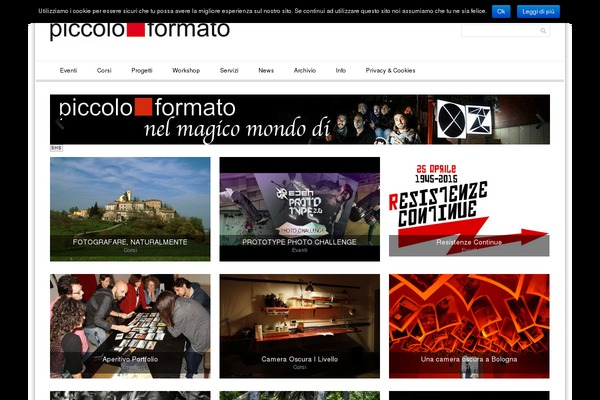Open the Workshop menu
Viewport: 600px width, 400px height.
click(186, 70)
